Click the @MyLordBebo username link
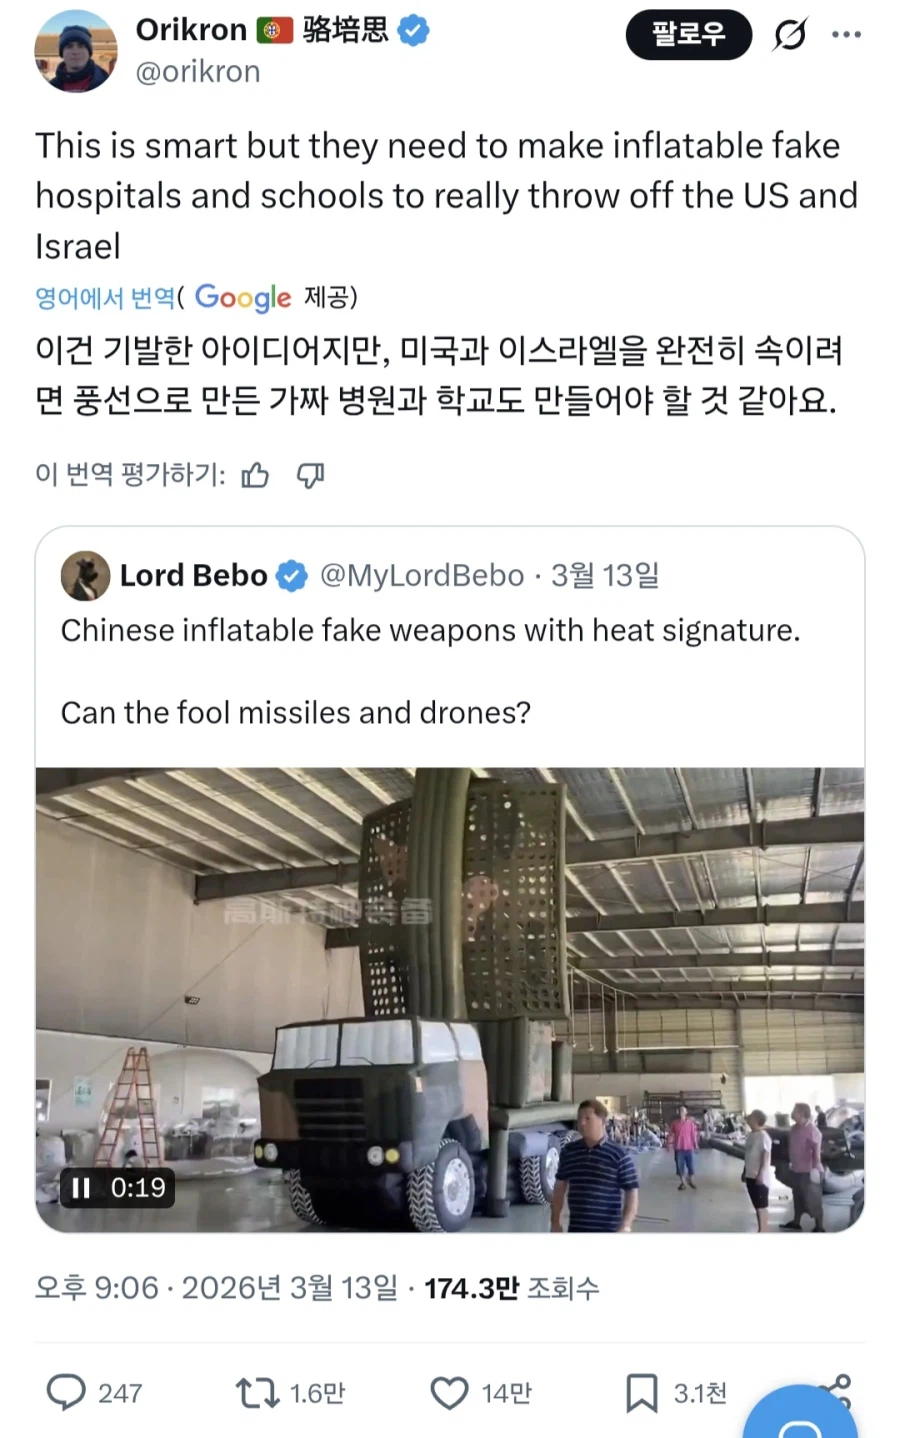This screenshot has height=1438, width=900. [425, 575]
